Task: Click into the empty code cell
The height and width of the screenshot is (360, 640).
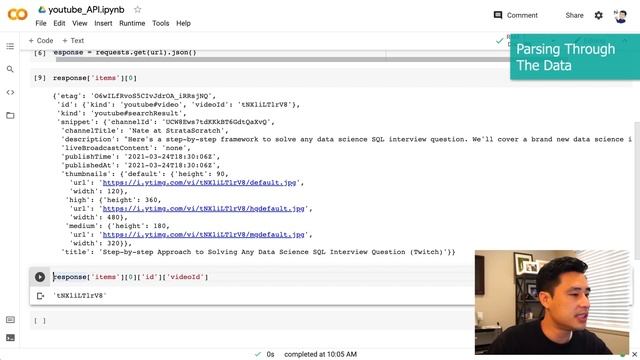Action: pos(261,321)
